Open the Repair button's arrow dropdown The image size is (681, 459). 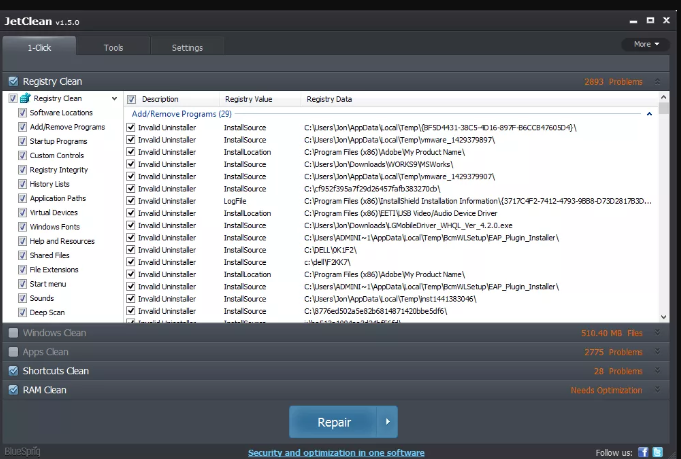[x=387, y=422]
